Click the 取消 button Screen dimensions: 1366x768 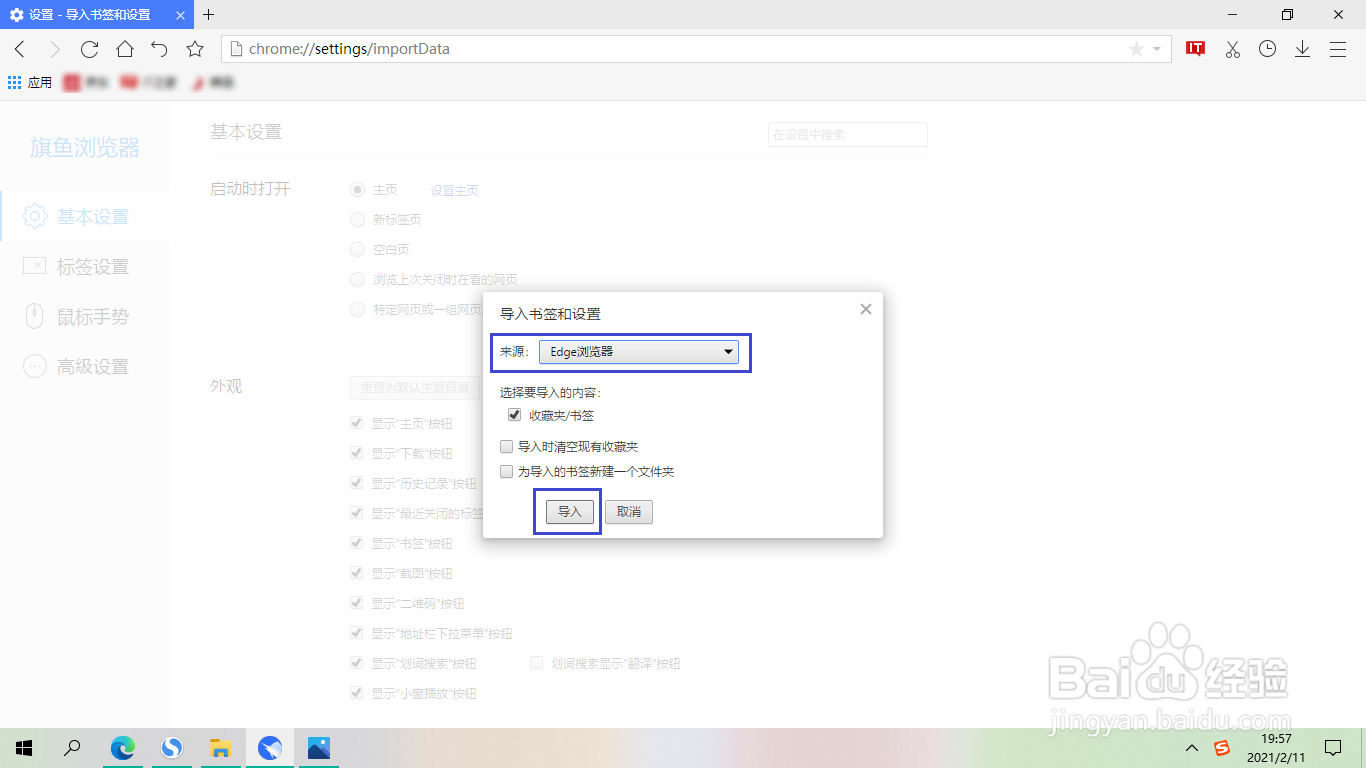(629, 512)
